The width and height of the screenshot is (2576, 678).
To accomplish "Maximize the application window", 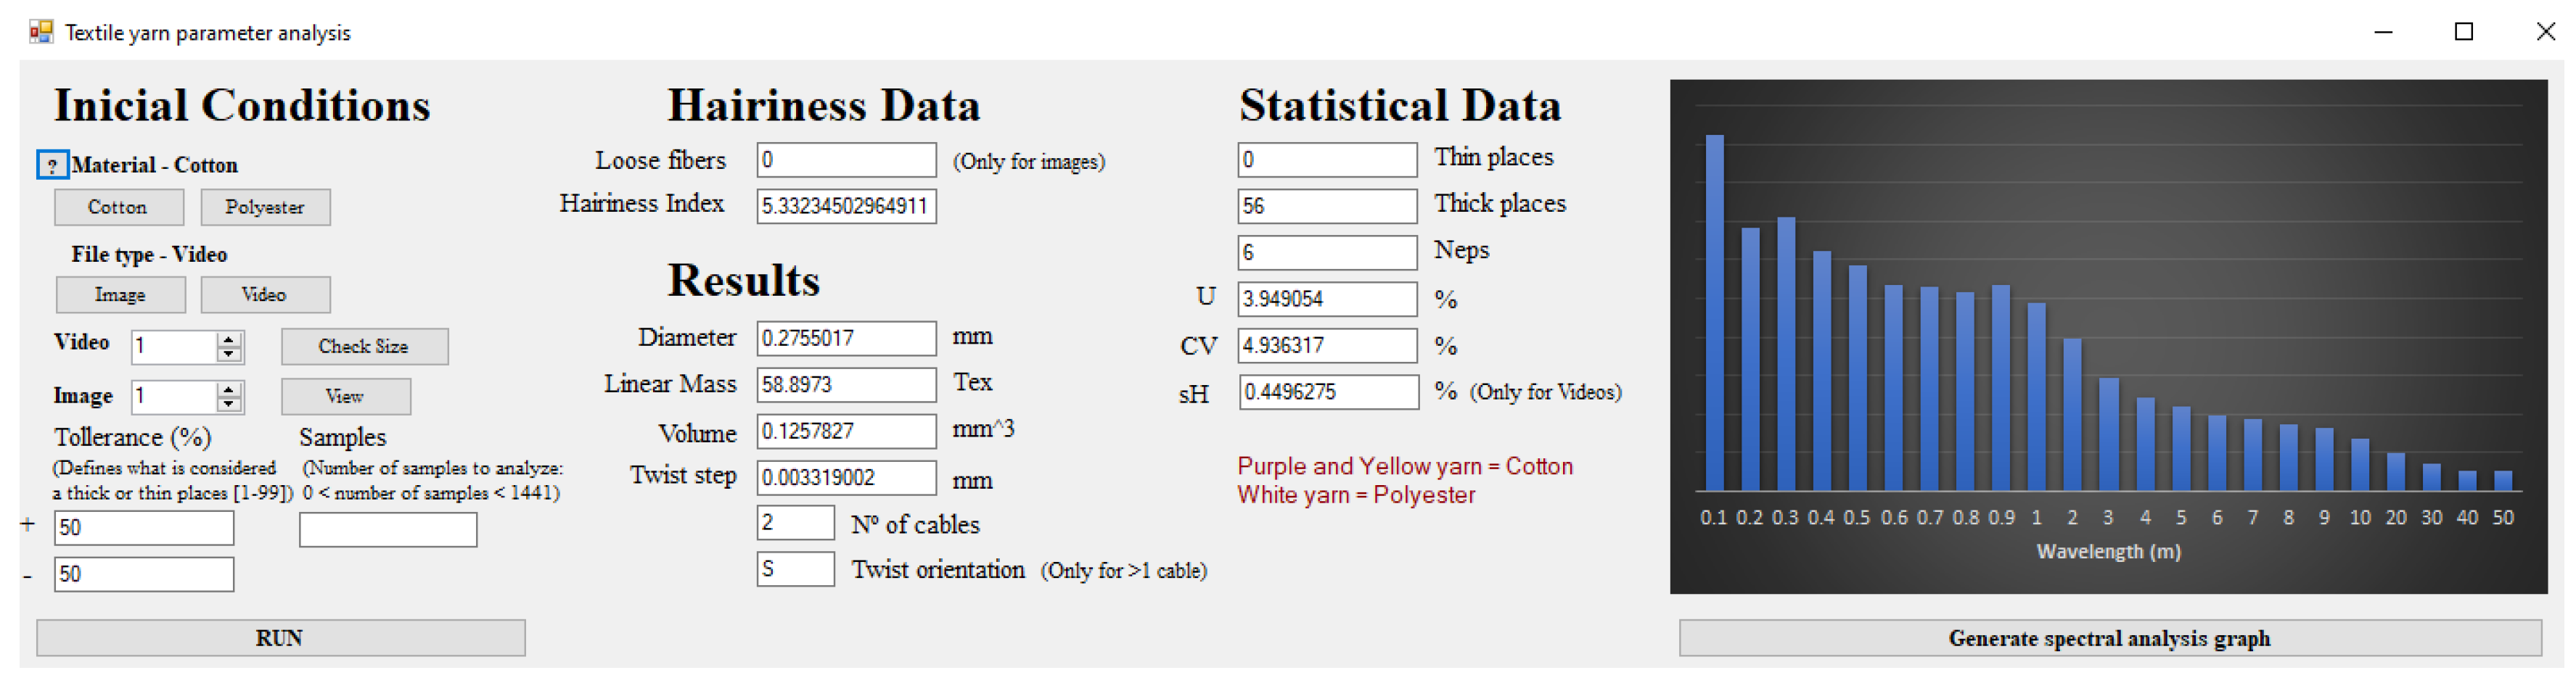I will coord(2464,32).
